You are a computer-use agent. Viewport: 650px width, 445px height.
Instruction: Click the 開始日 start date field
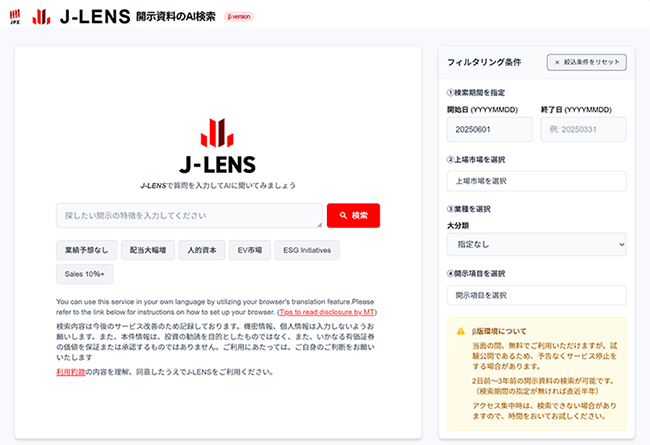click(490, 129)
